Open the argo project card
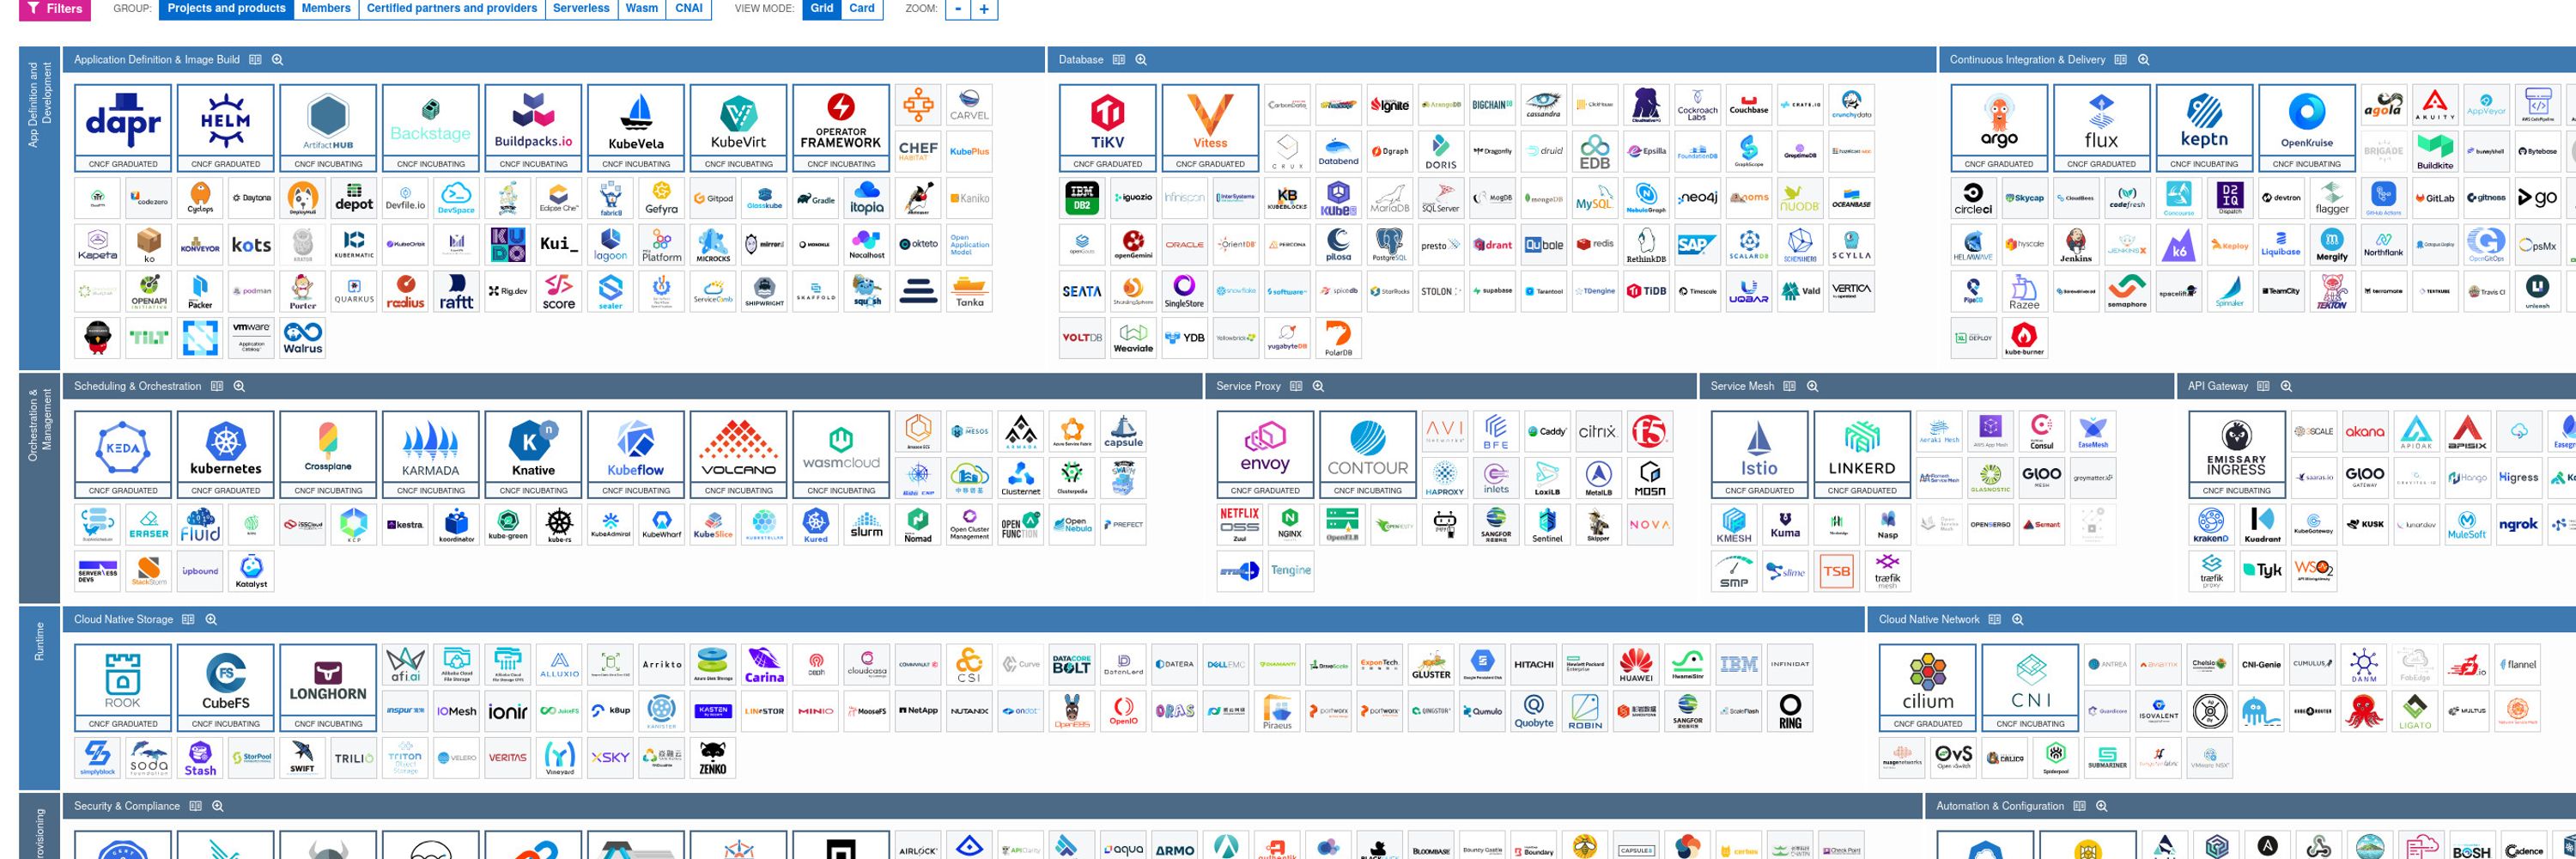 1999,128
